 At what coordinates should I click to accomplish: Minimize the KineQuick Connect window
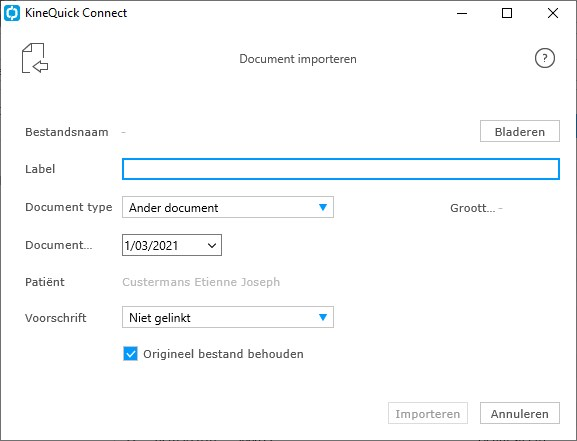pos(462,13)
